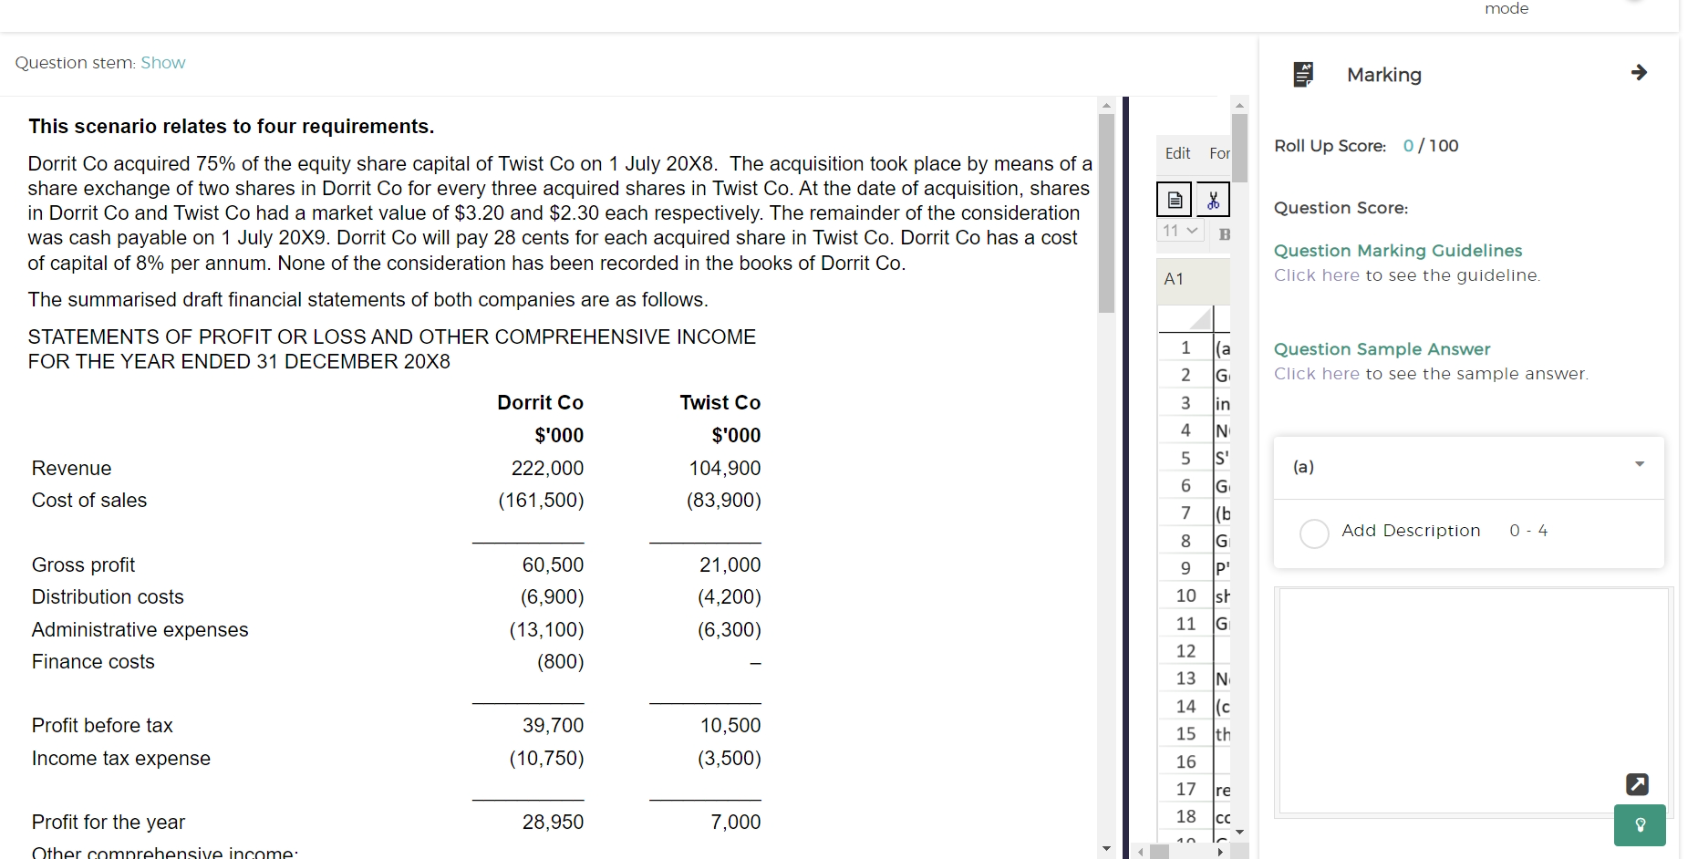Open the Question Sample Answer link
1698x859 pixels.
(x=1316, y=374)
